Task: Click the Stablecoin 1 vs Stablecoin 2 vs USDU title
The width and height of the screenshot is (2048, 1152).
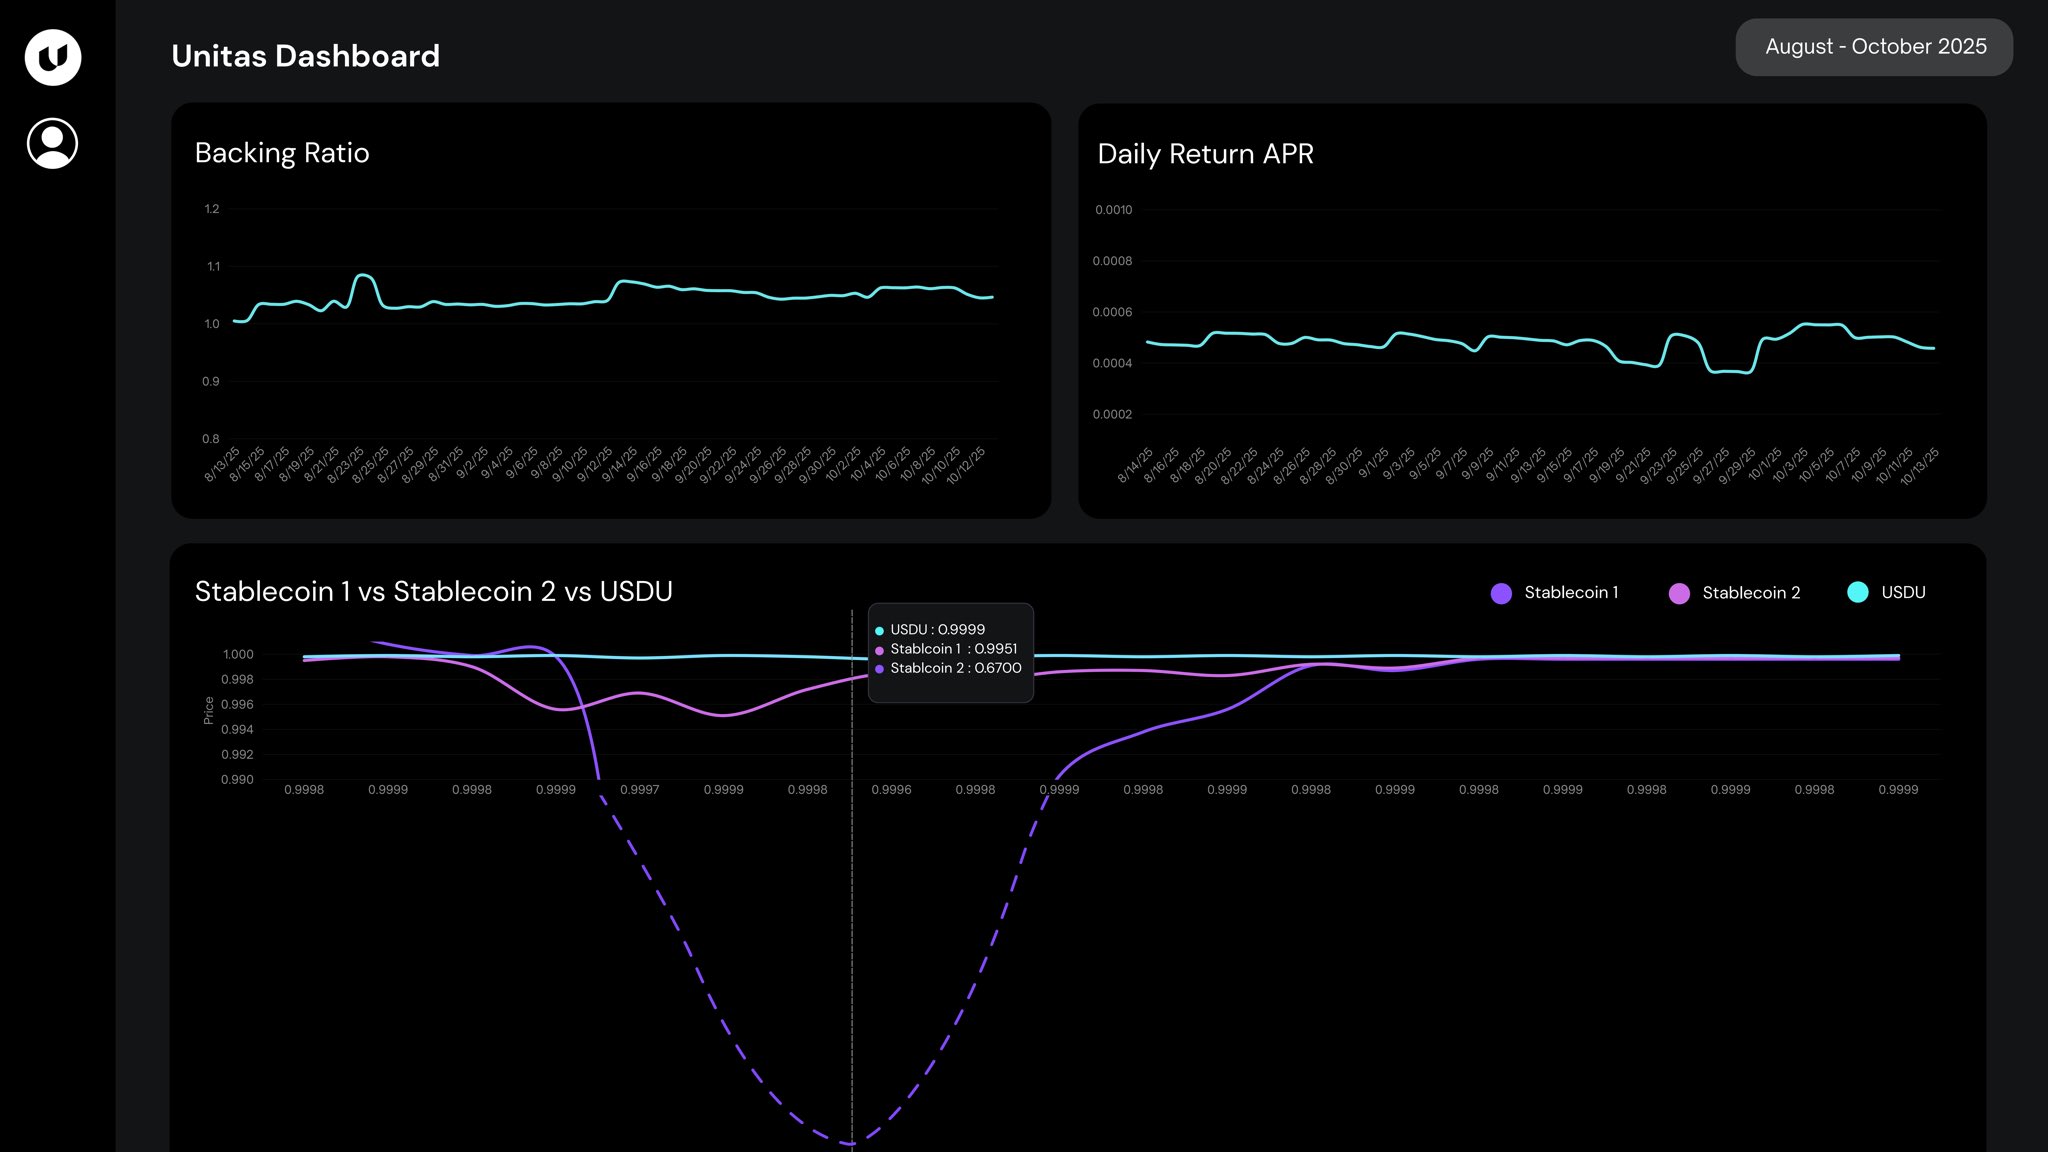Action: click(434, 591)
